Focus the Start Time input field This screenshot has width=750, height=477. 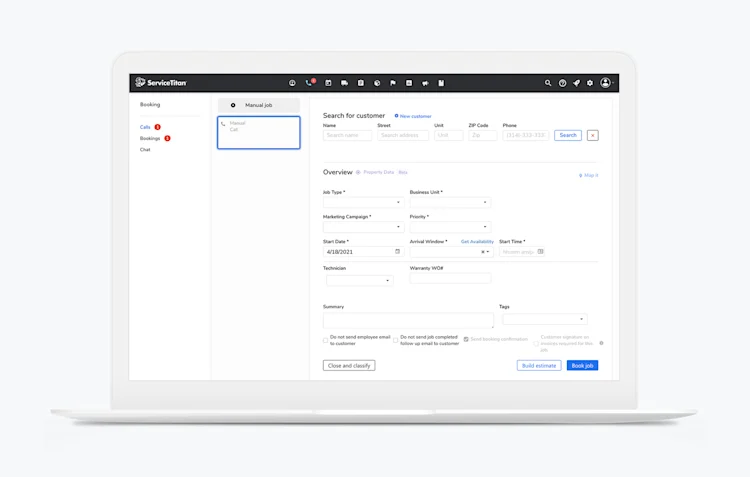(521, 252)
